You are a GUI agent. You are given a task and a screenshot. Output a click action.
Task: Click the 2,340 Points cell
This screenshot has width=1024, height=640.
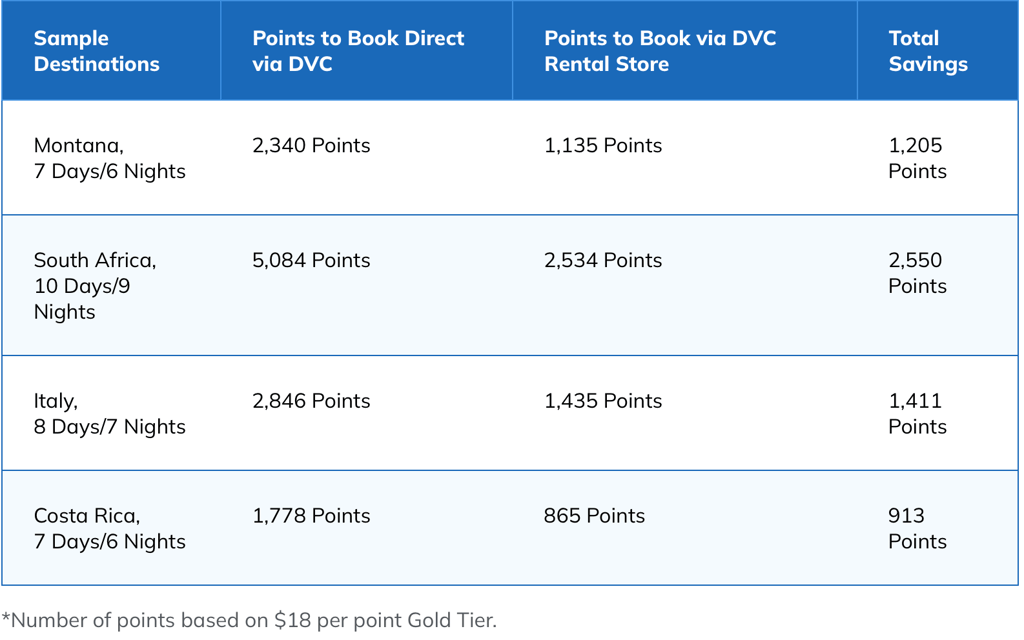coord(311,146)
